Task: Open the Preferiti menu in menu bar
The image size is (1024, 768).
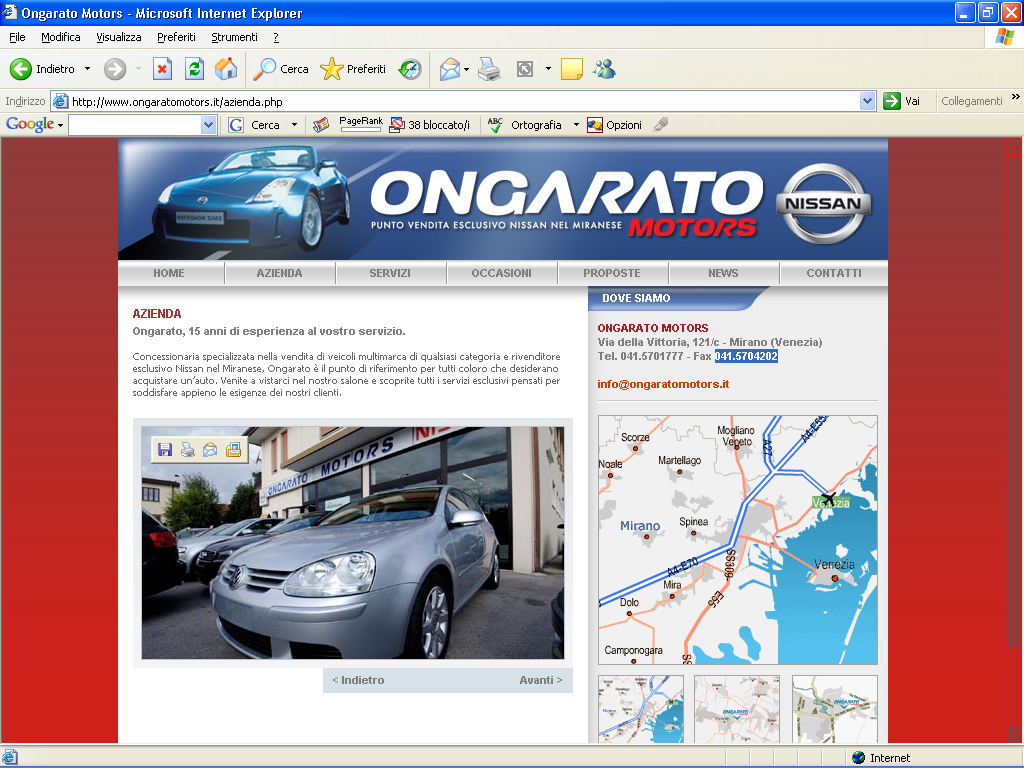Action: [x=176, y=37]
